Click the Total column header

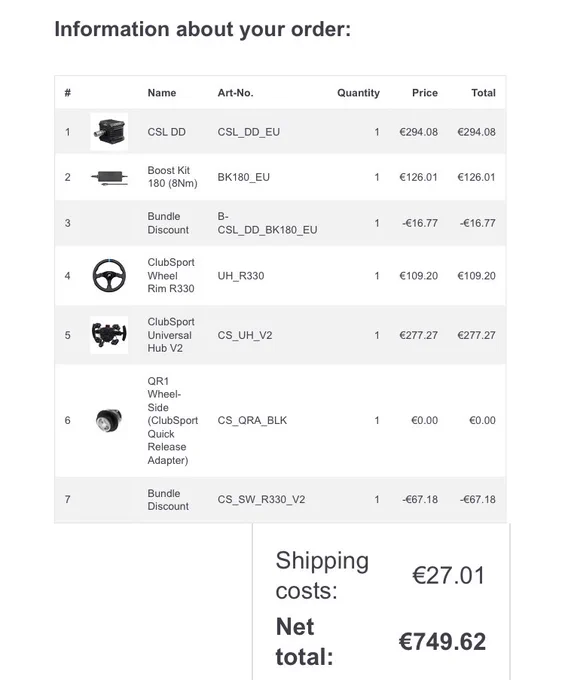[483, 93]
